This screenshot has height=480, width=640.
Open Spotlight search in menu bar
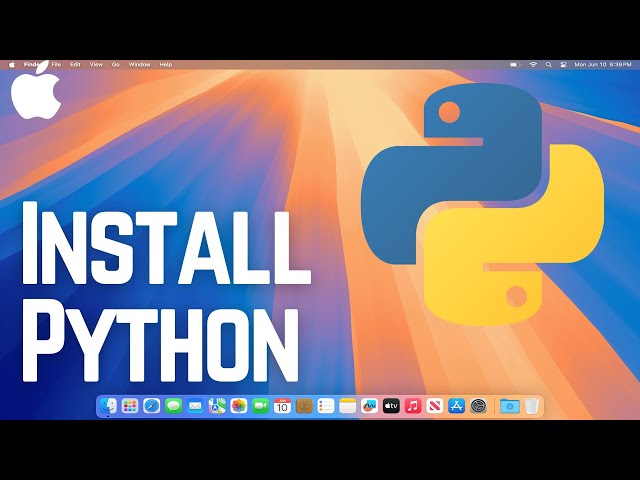coord(549,64)
